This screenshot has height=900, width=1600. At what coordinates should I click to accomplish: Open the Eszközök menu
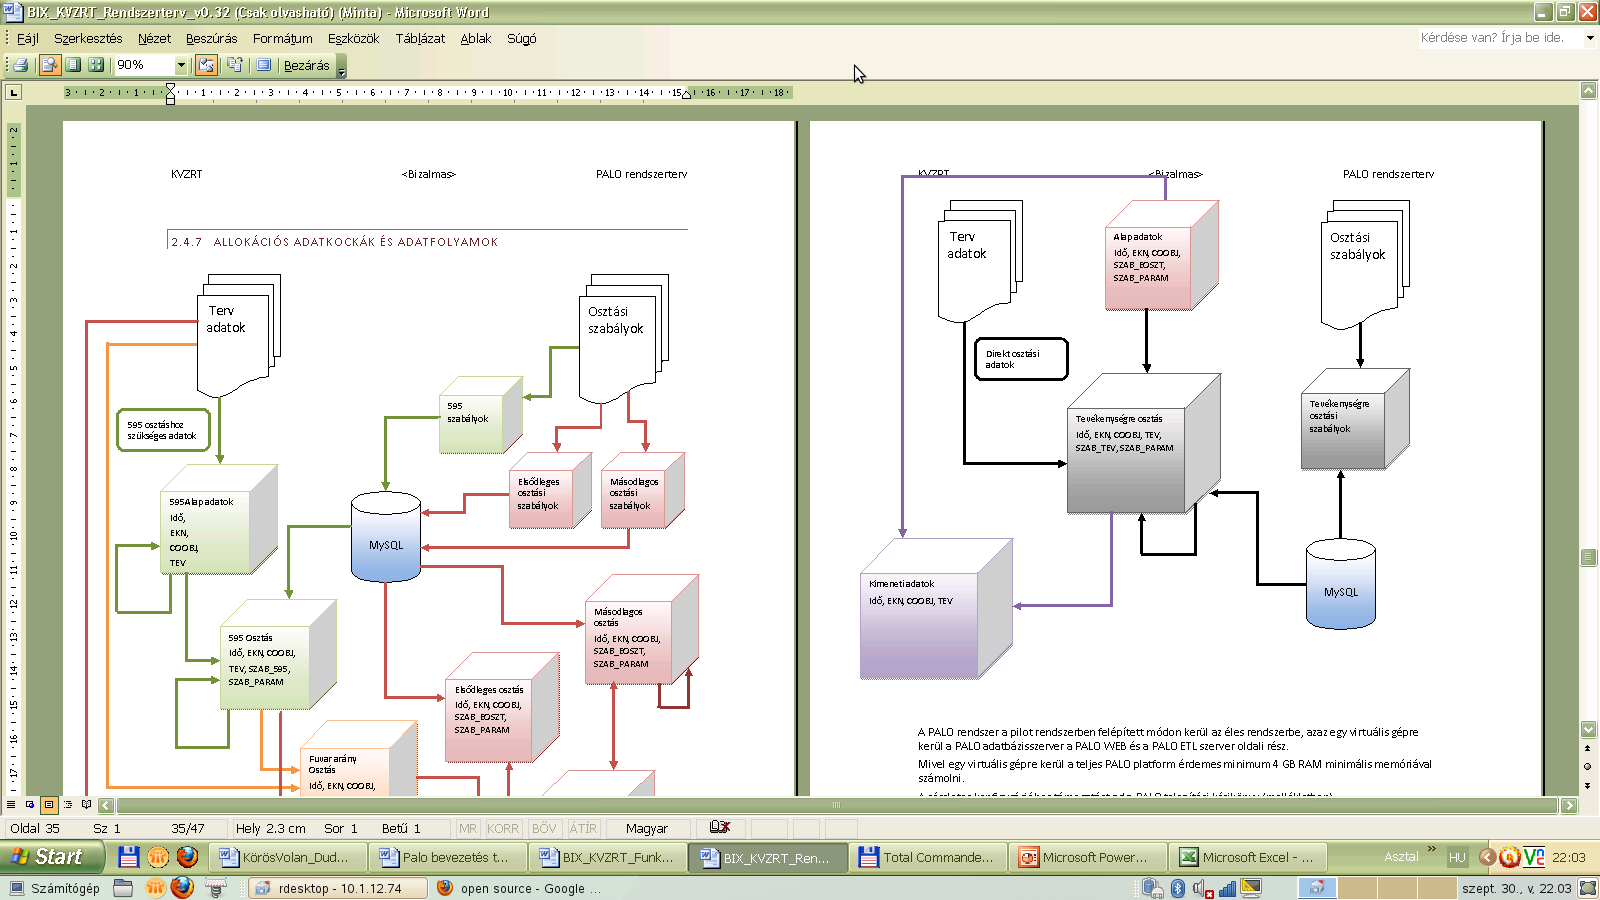[x=353, y=38]
